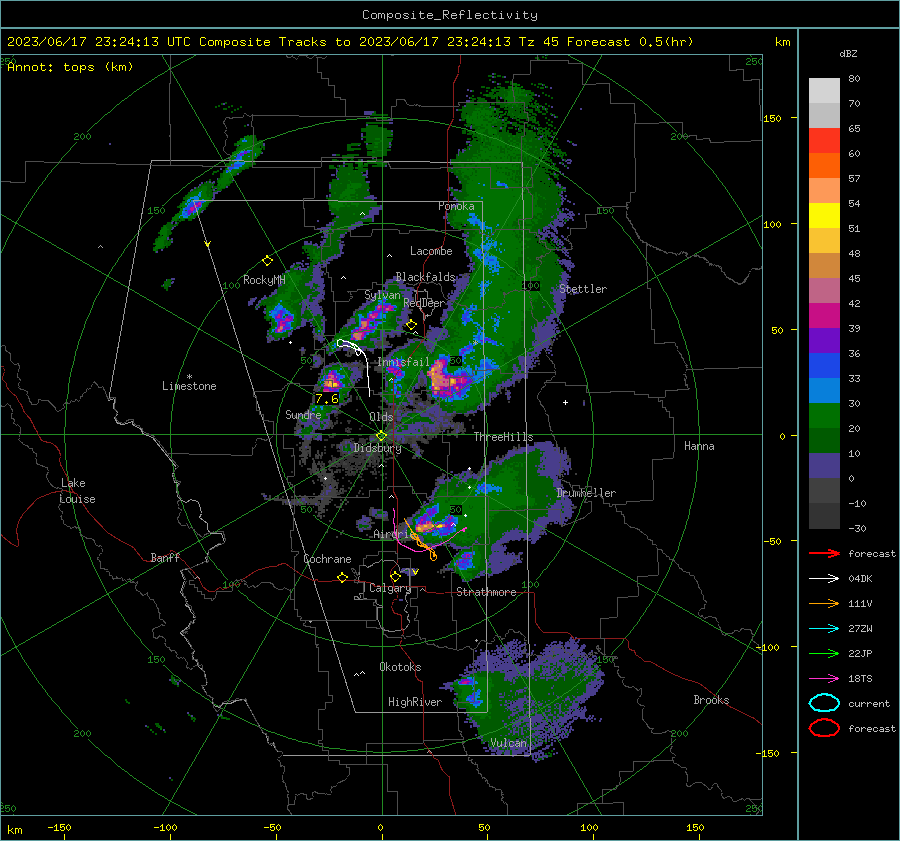This screenshot has width=900, height=841.
Task: Click the orange 111V track arrow
Action: [824, 603]
